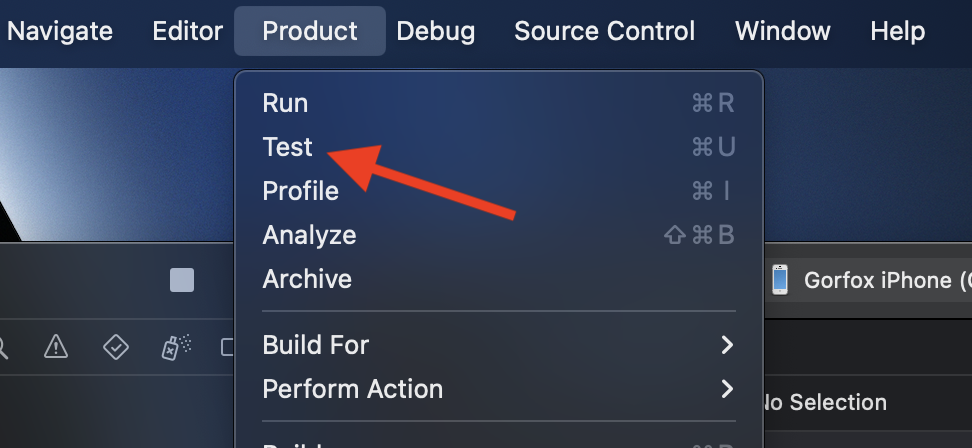Open the Find navigator magnifier icon

pyautogui.click(x=3, y=347)
